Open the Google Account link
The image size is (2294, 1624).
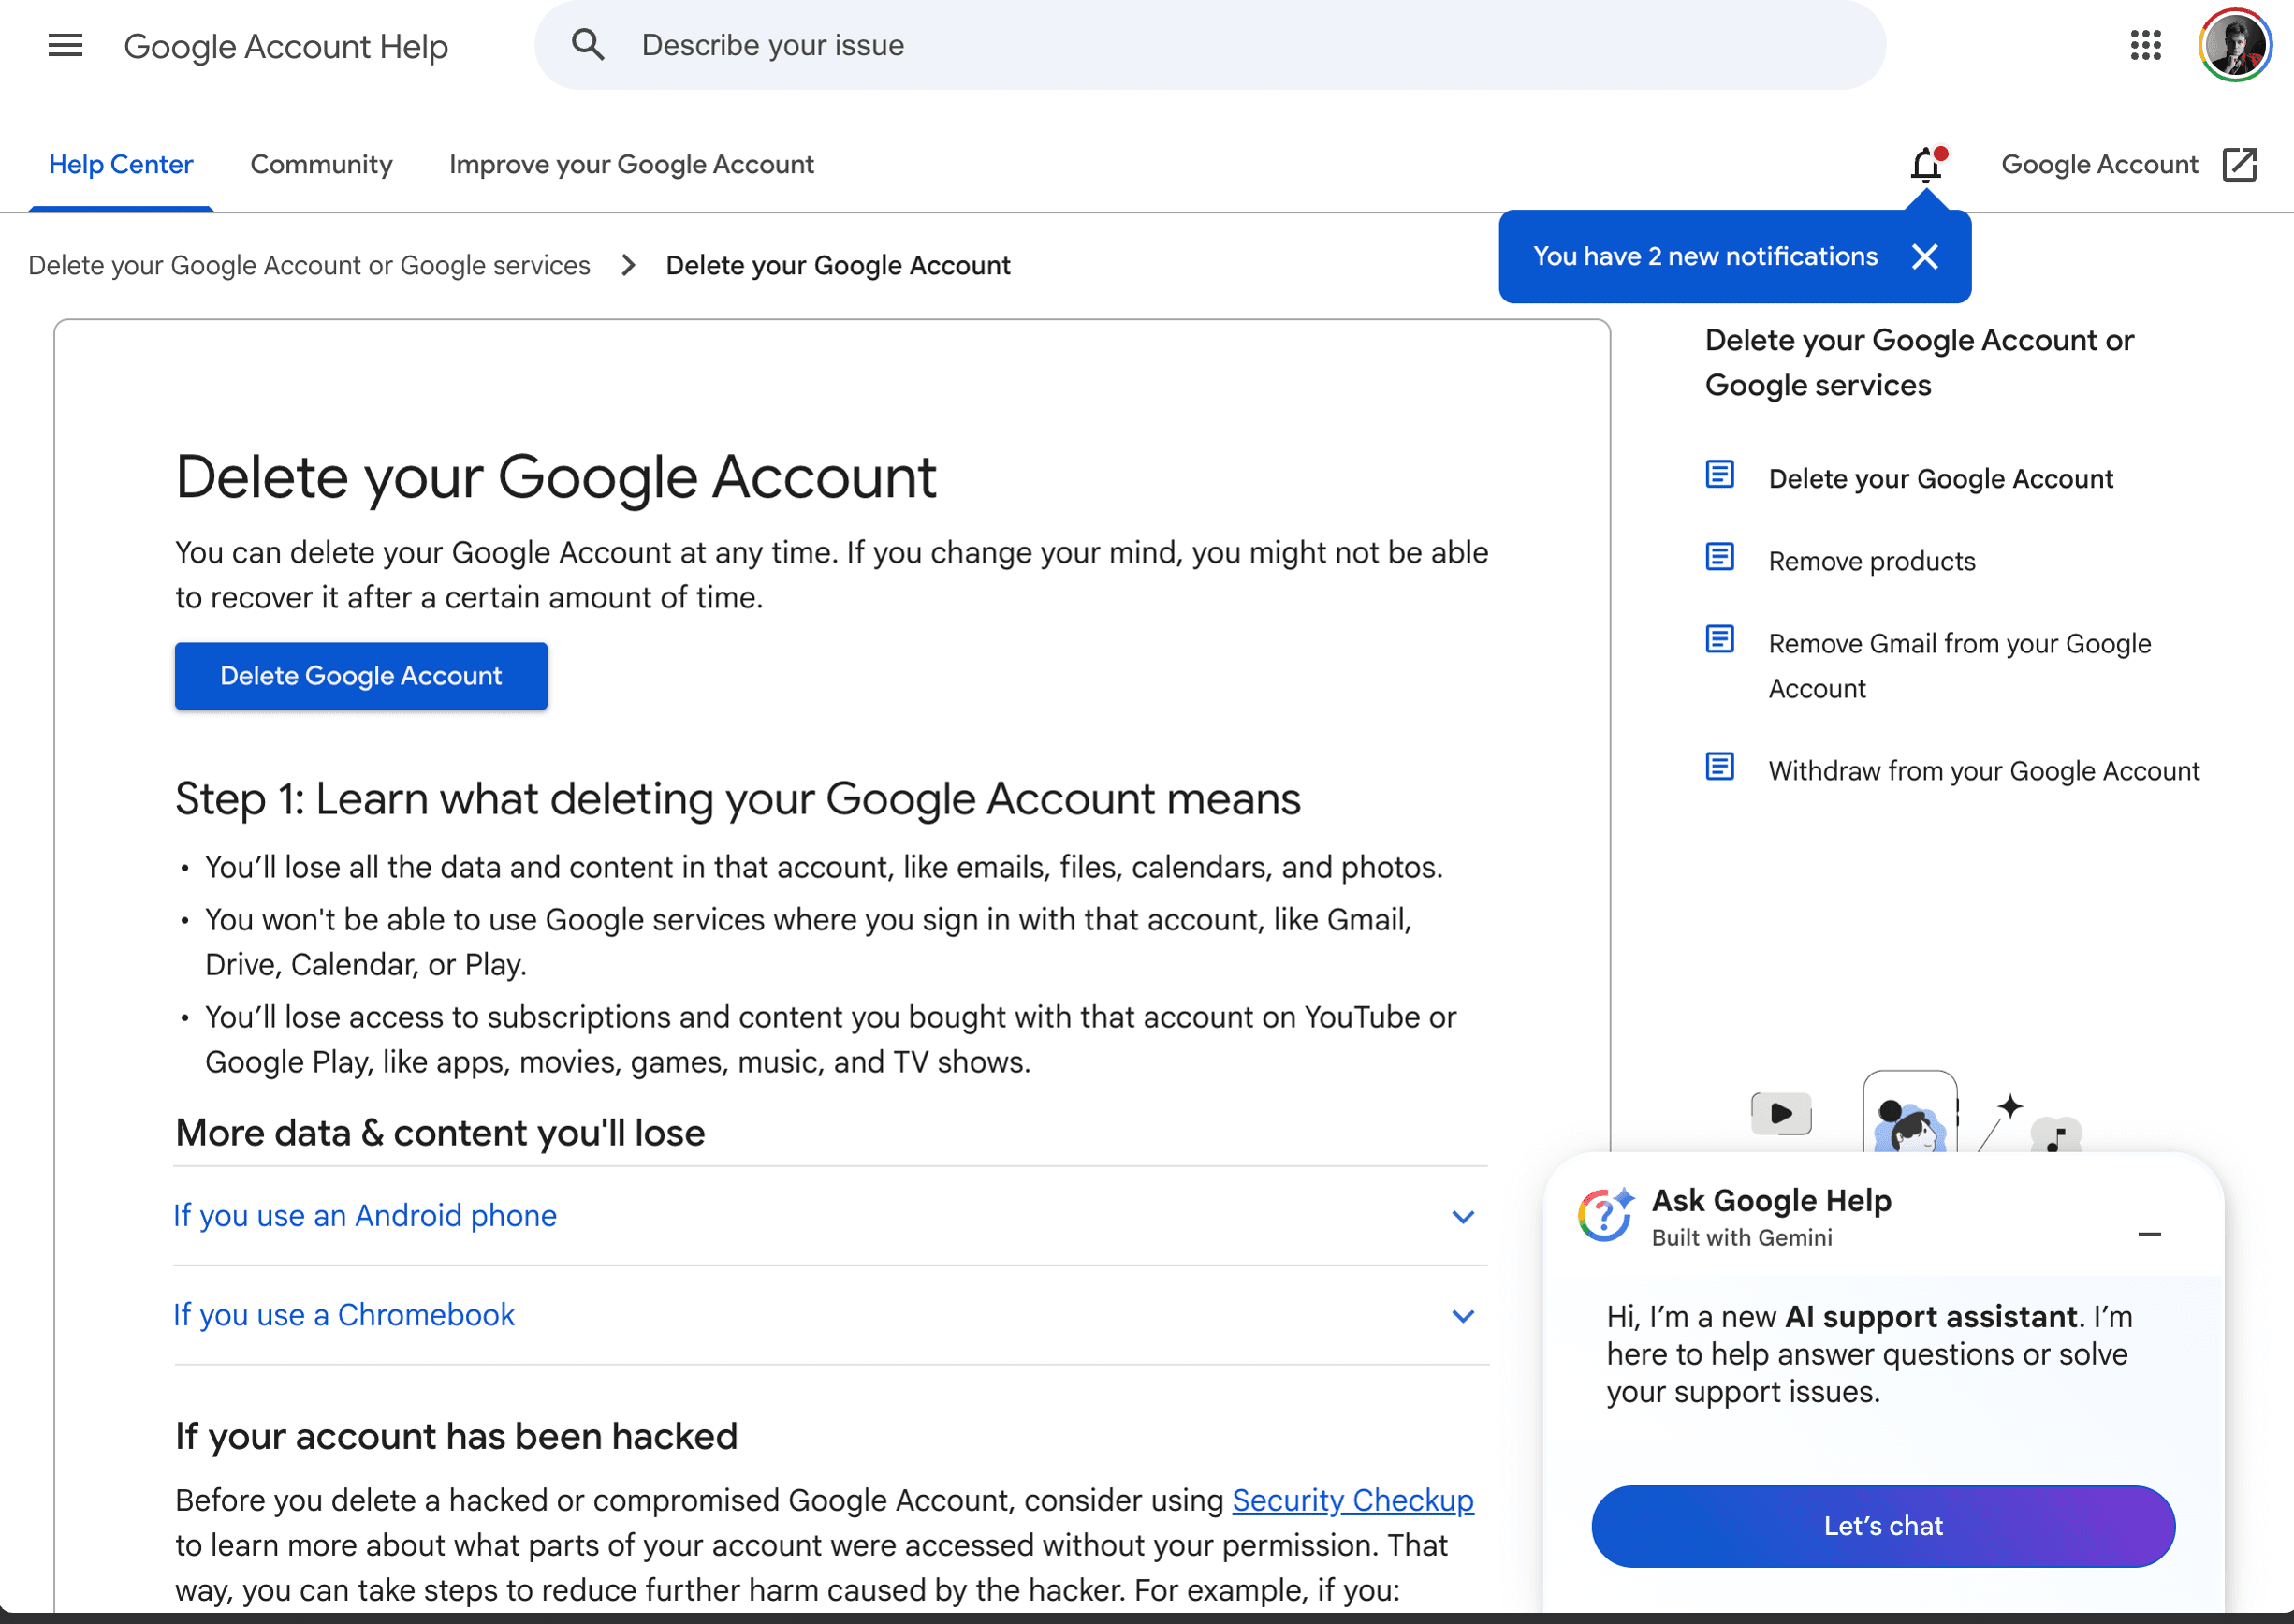click(x=2099, y=164)
